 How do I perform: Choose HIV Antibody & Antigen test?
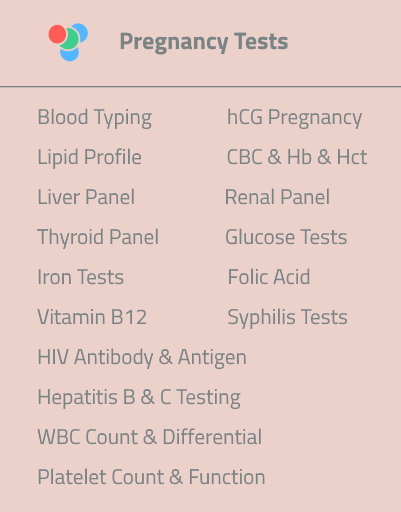(142, 358)
